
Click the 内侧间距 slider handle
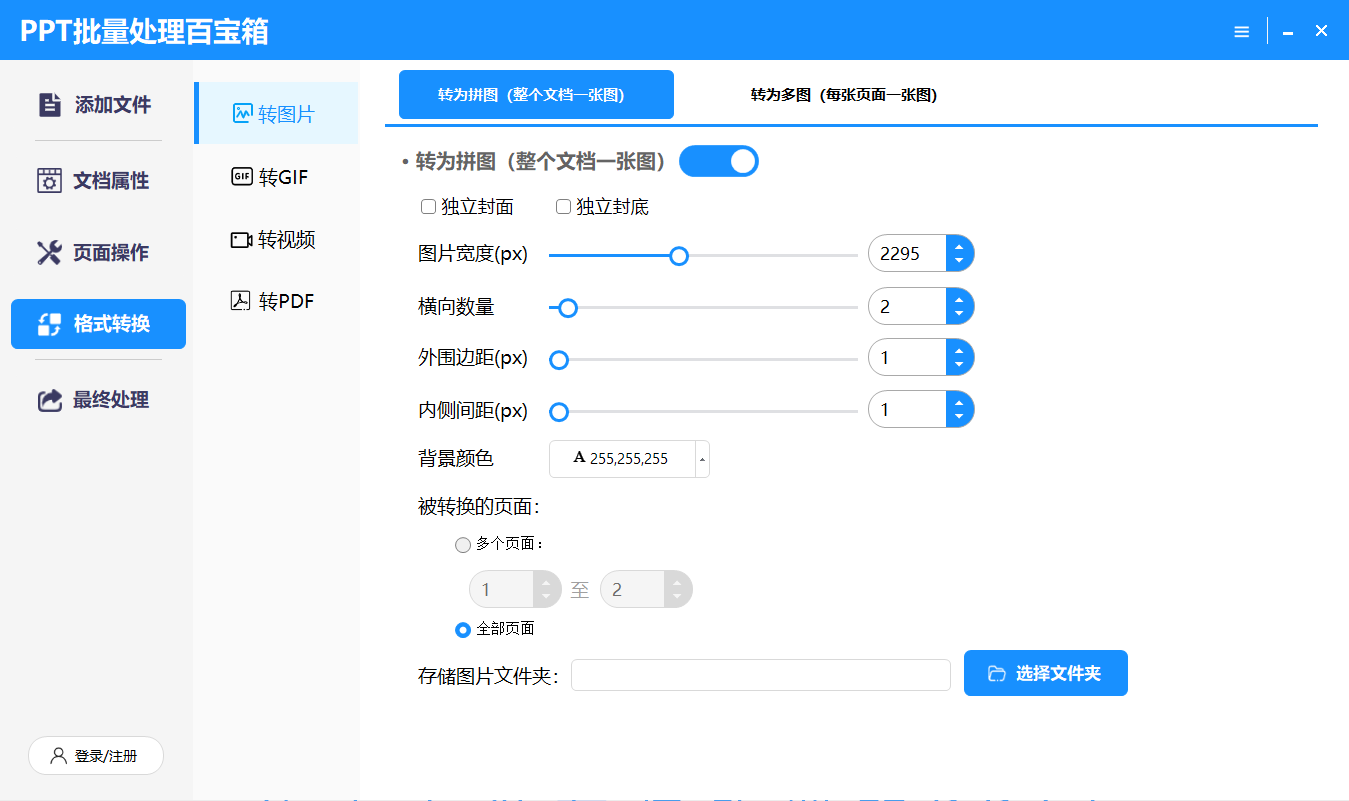(560, 412)
